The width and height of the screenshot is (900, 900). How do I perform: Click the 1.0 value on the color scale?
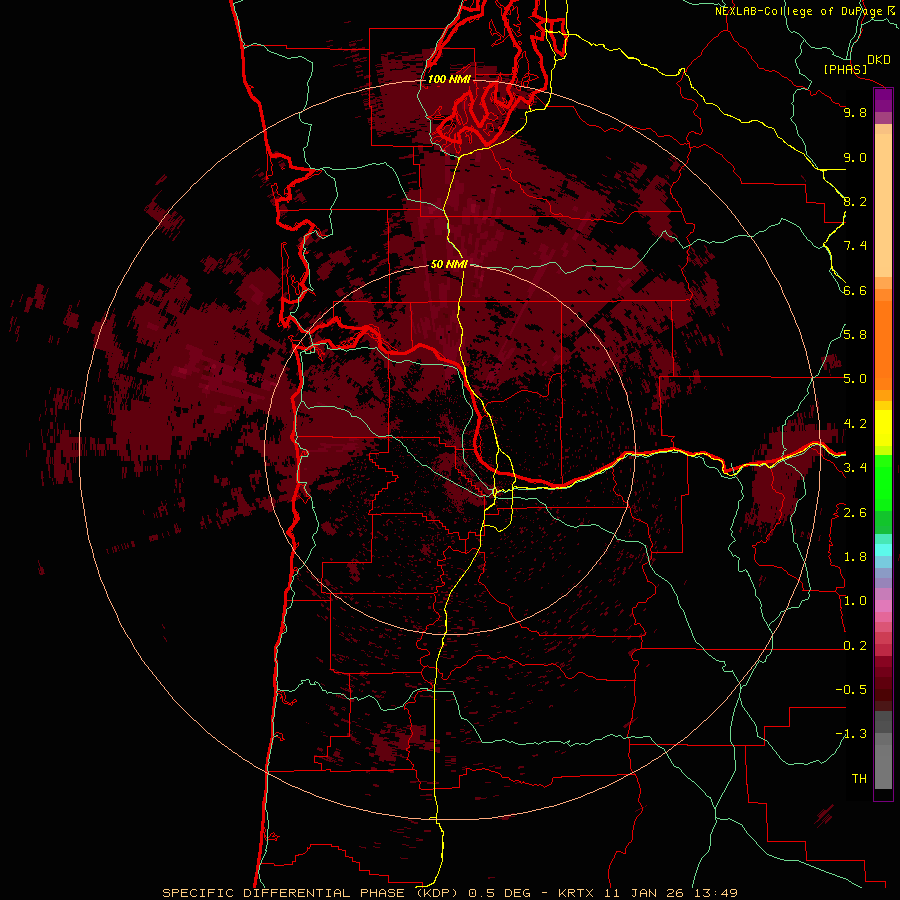(x=855, y=601)
